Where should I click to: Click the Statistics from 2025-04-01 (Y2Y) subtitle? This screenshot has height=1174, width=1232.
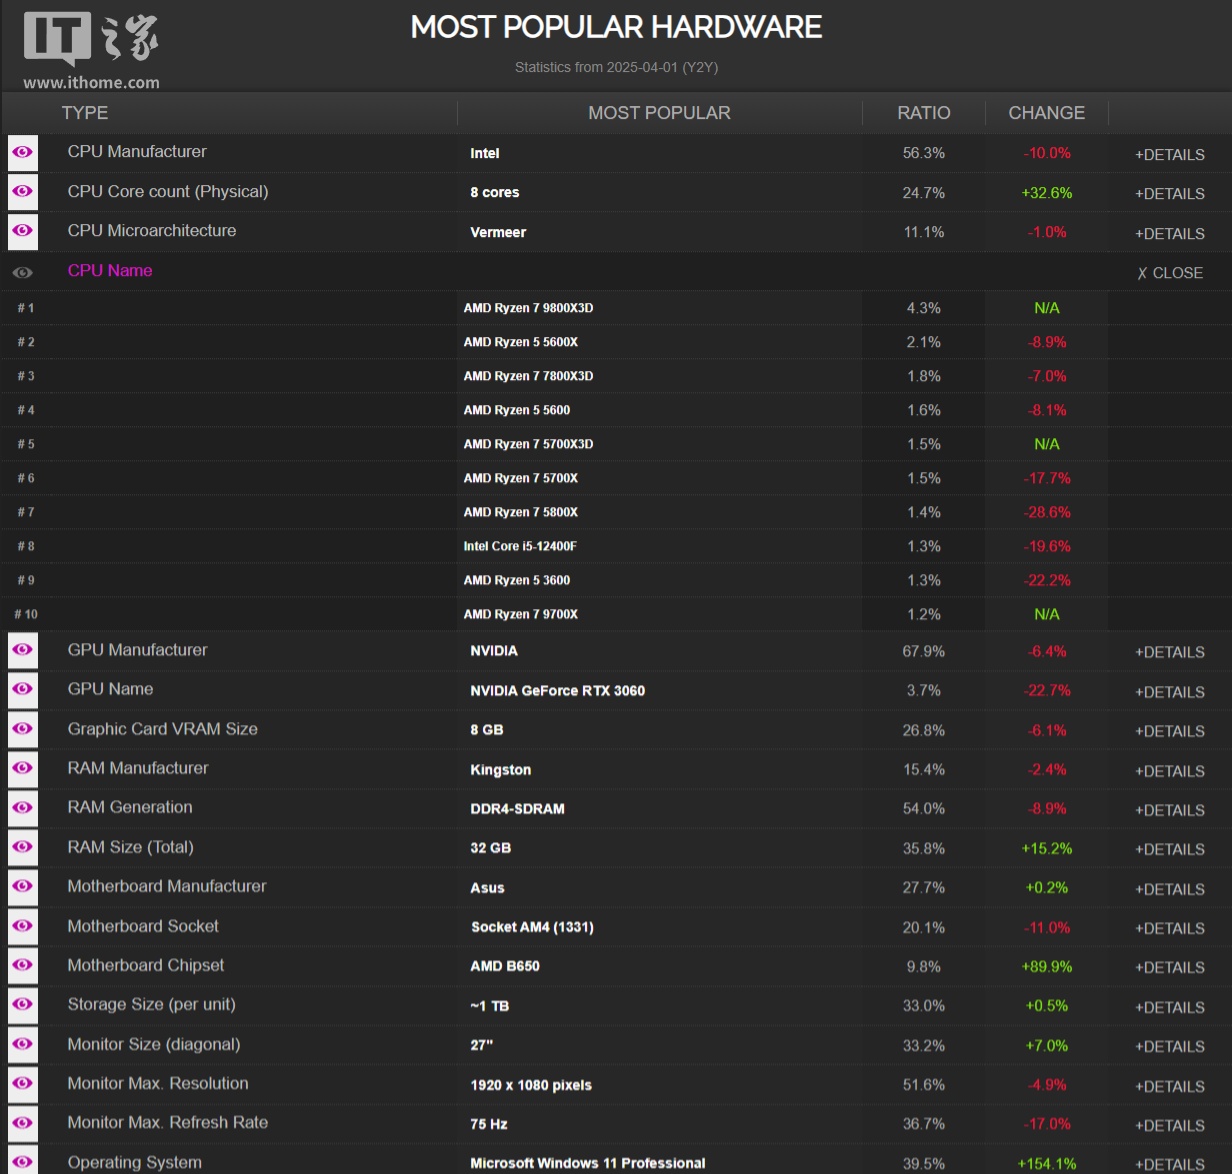pos(616,67)
